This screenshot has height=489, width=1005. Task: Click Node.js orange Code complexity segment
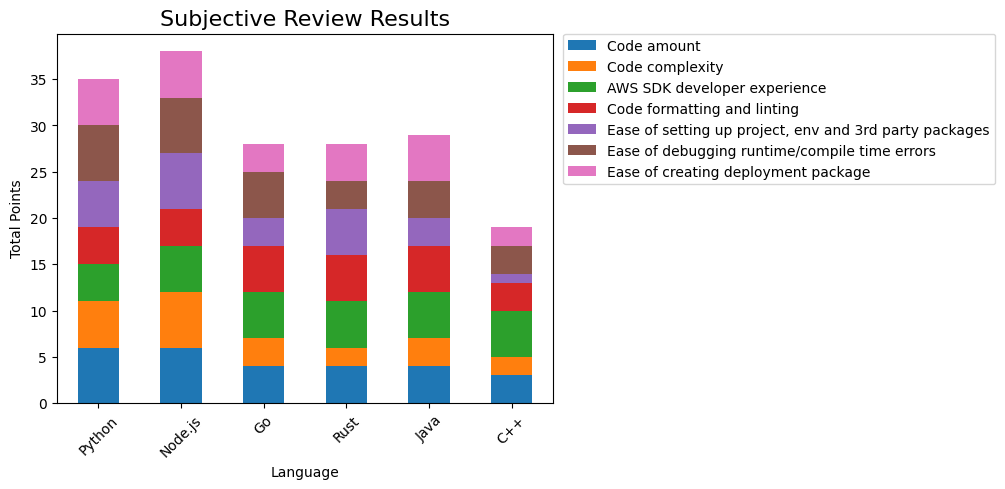coord(181,320)
